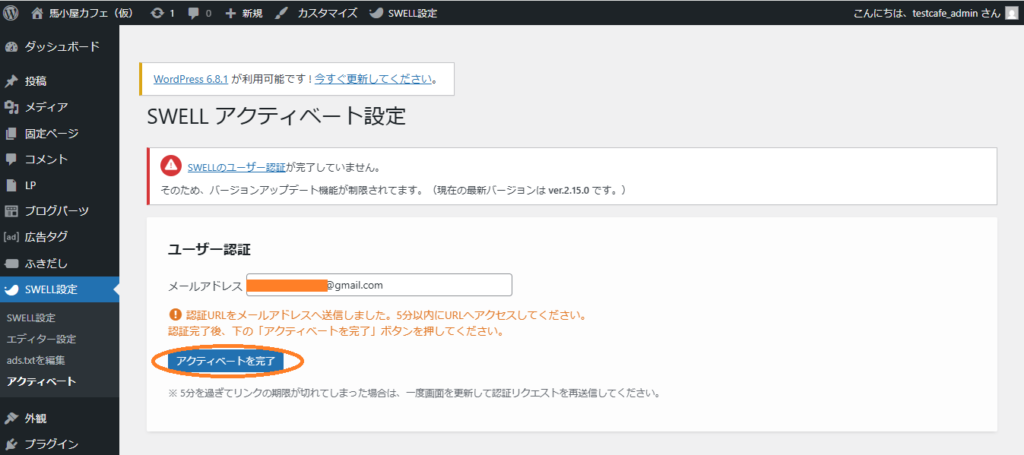Click the [ad] icon beside 広告タグ

click(x=11, y=237)
